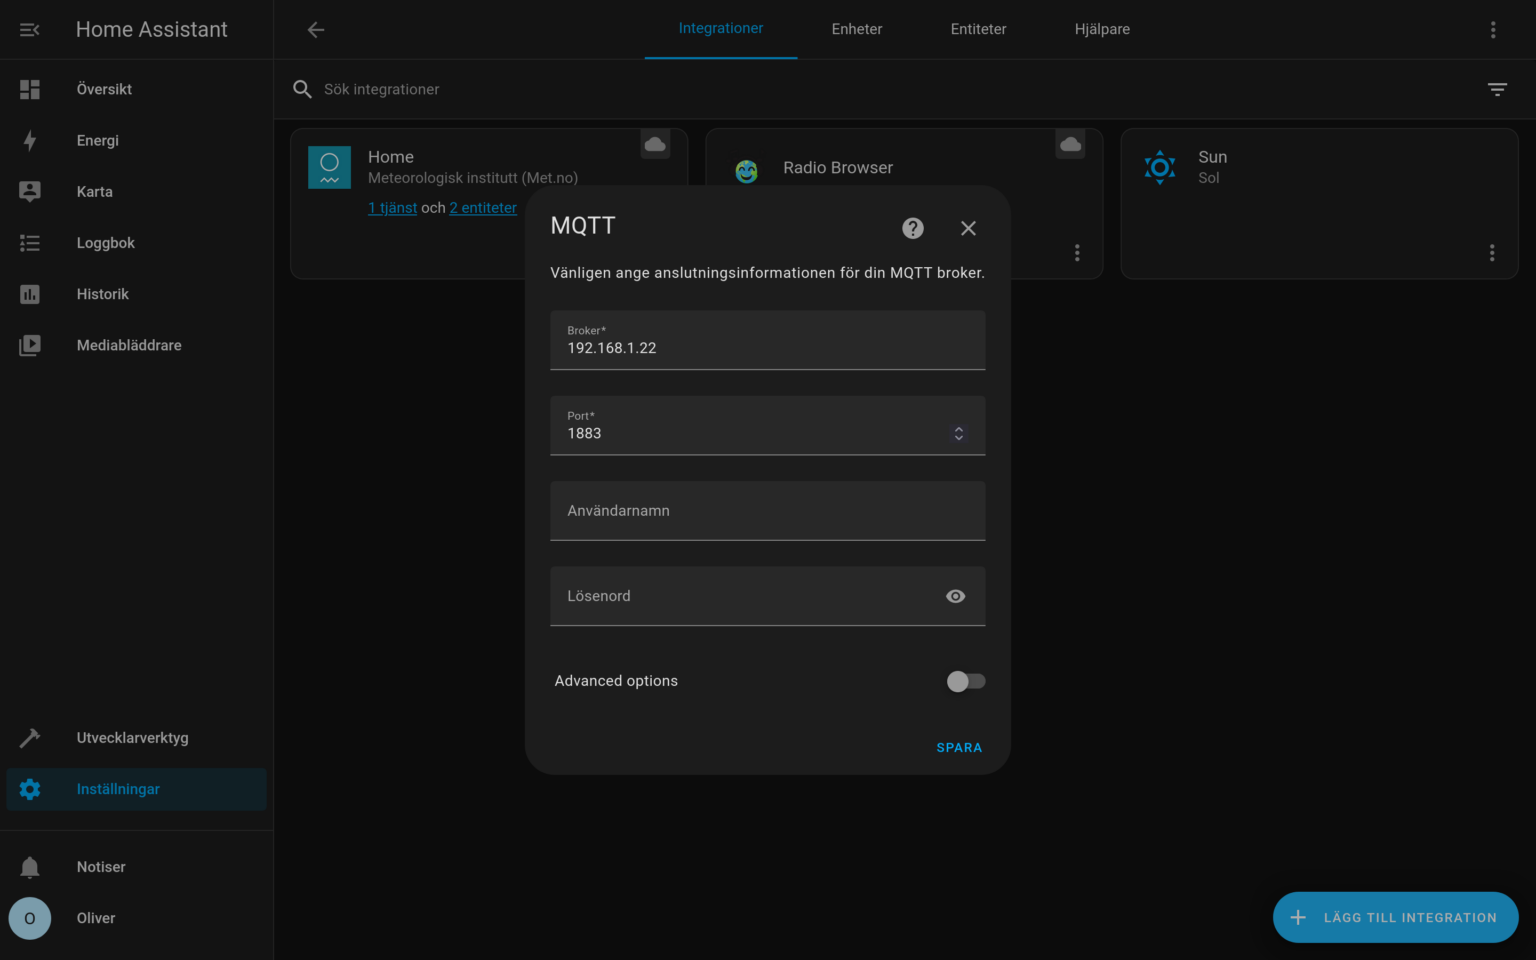Open the Karta map icon
Screen dimensions: 1536x960
[x=30, y=191]
